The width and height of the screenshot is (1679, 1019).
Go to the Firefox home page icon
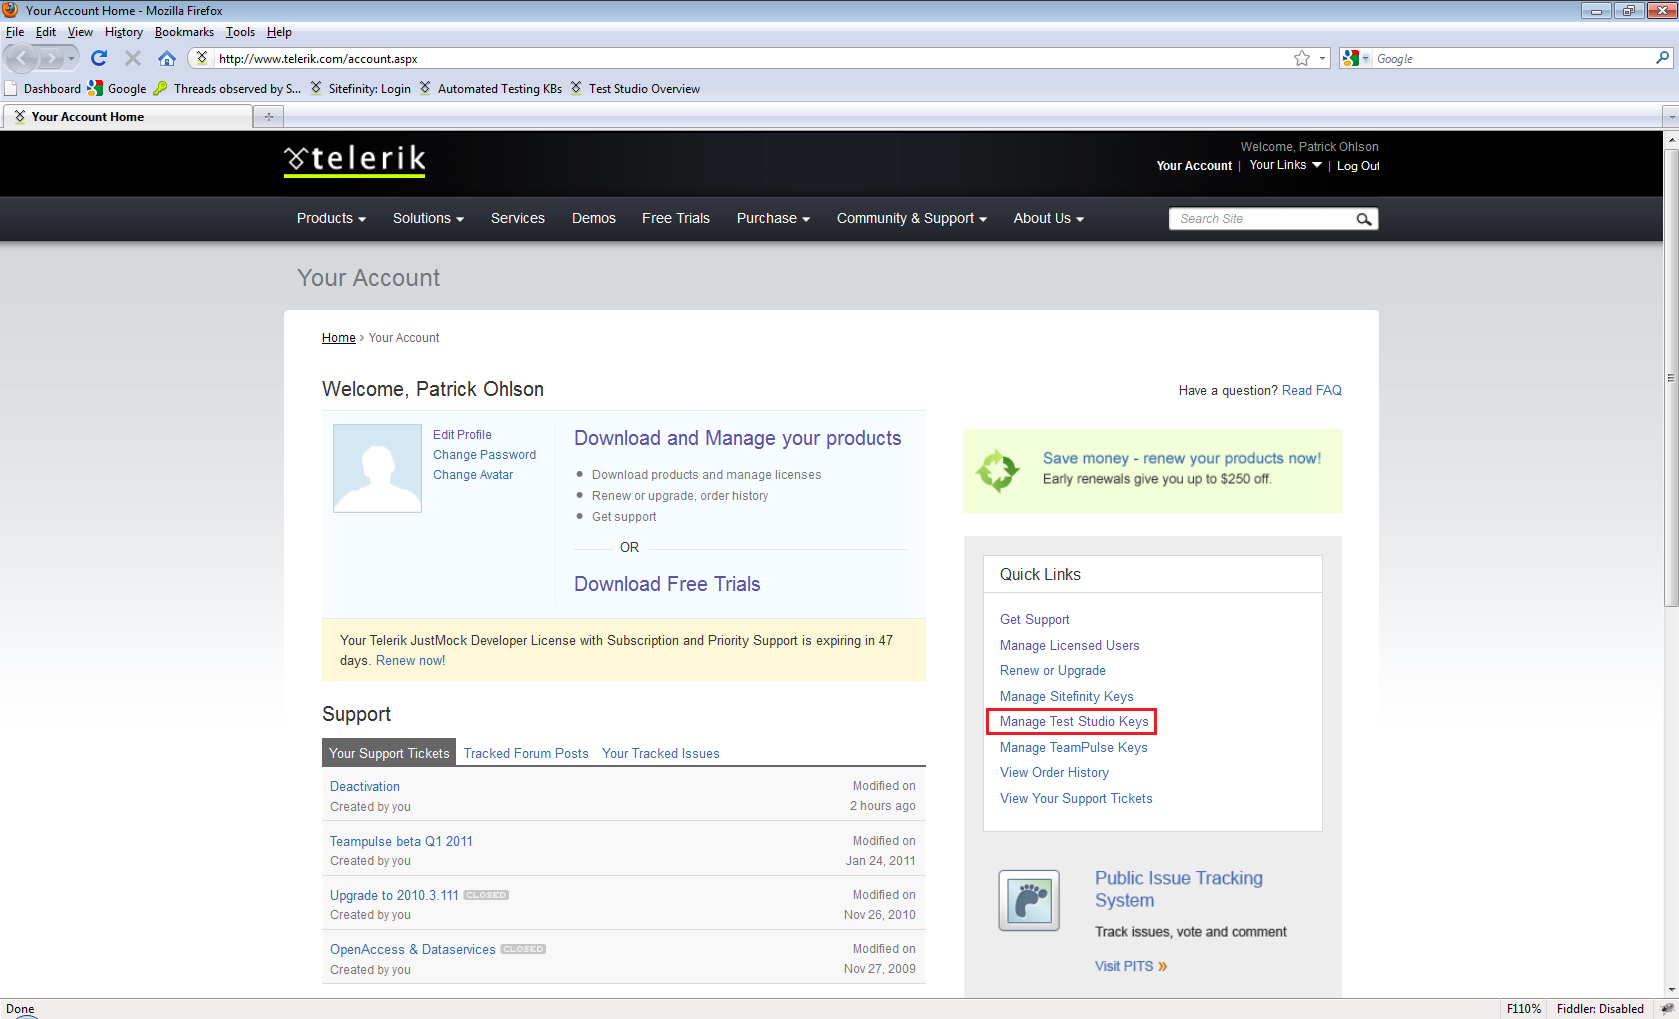167,59
